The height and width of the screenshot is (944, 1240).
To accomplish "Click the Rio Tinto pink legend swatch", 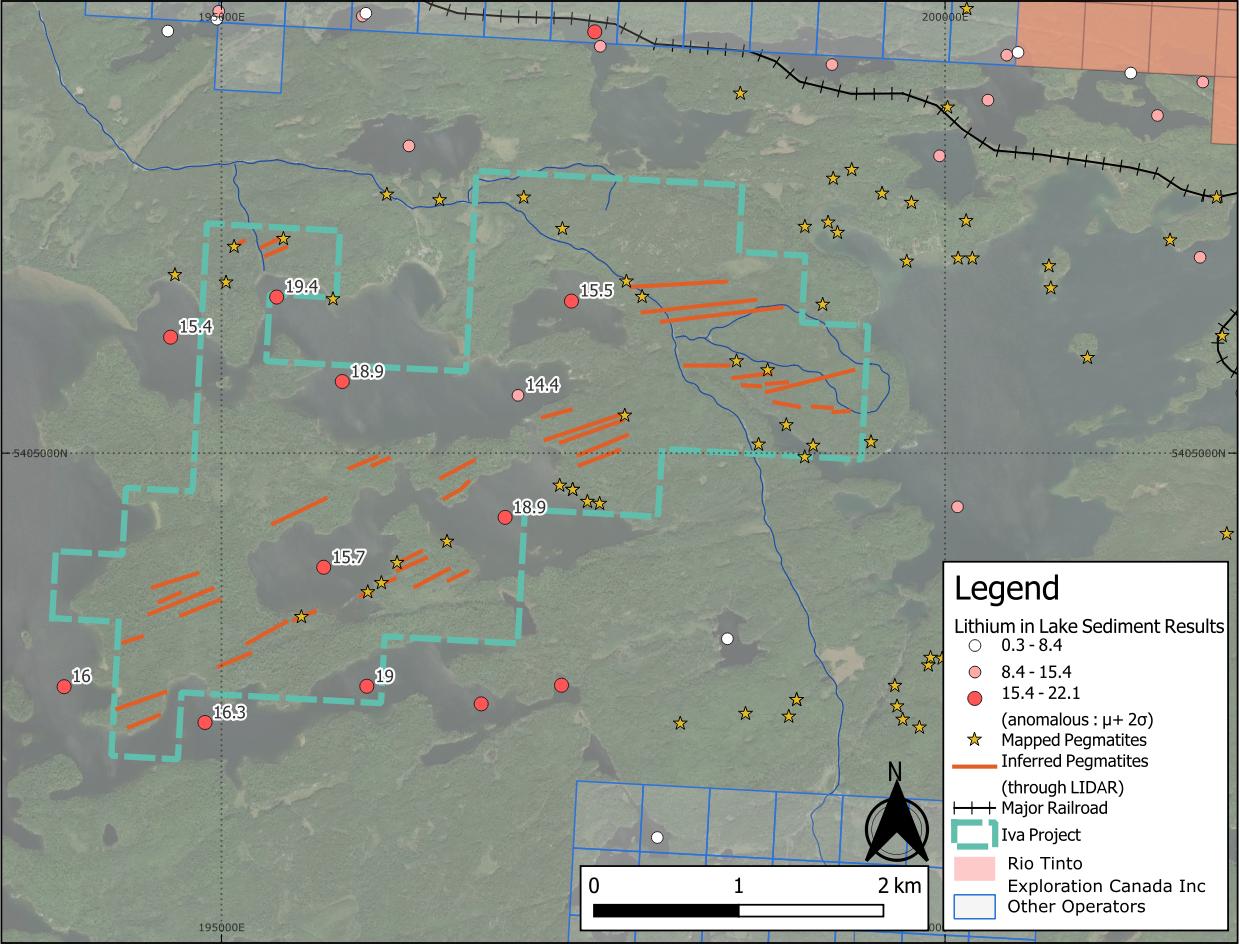I will (974, 864).
